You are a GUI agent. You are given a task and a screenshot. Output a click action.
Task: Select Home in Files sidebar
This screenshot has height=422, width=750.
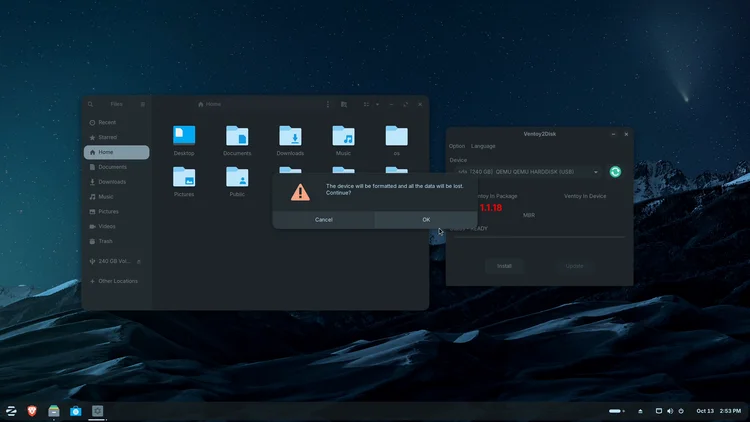(116, 152)
